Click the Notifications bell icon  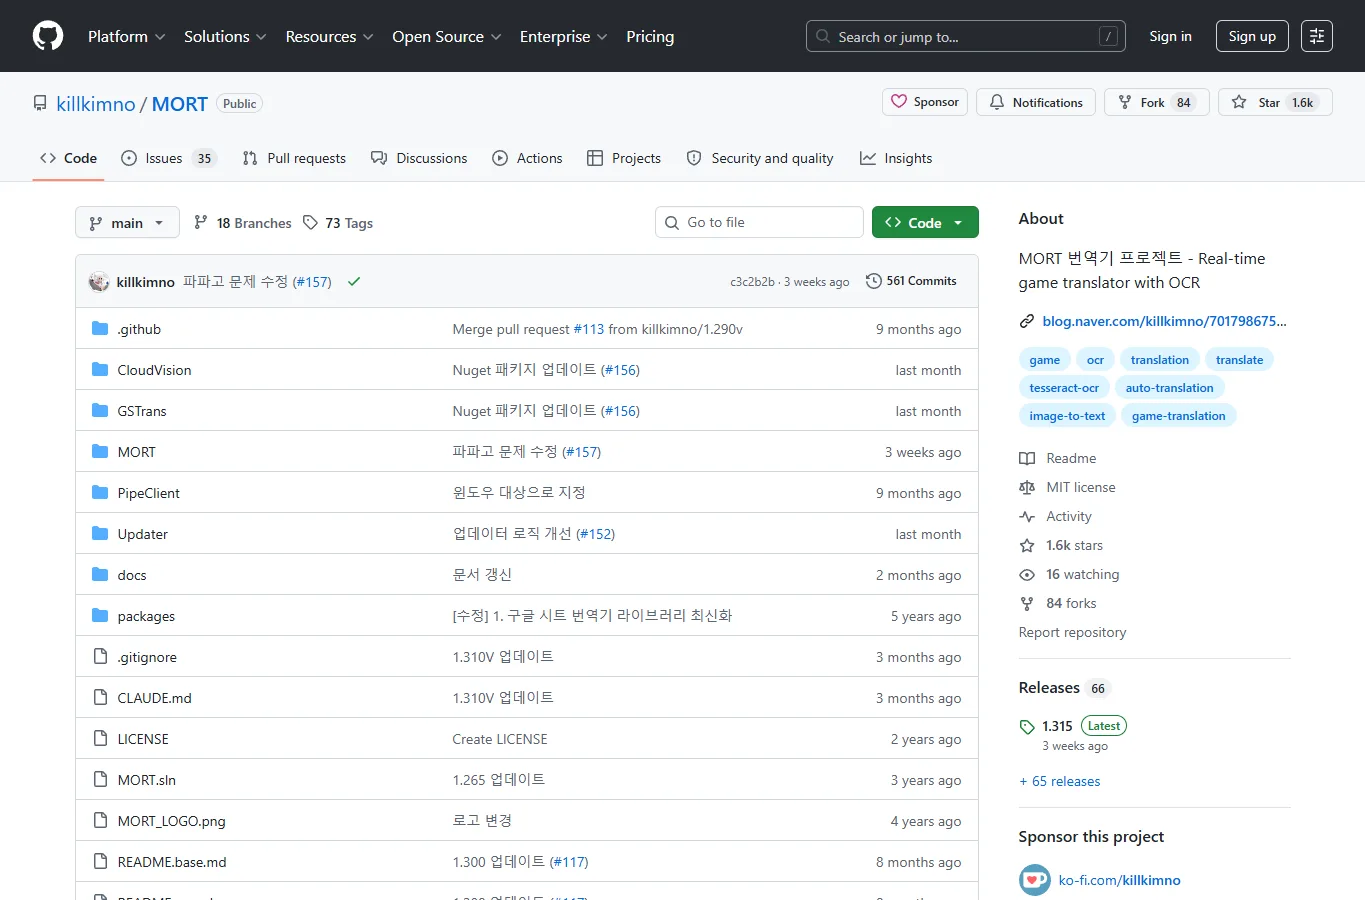[x=997, y=102]
